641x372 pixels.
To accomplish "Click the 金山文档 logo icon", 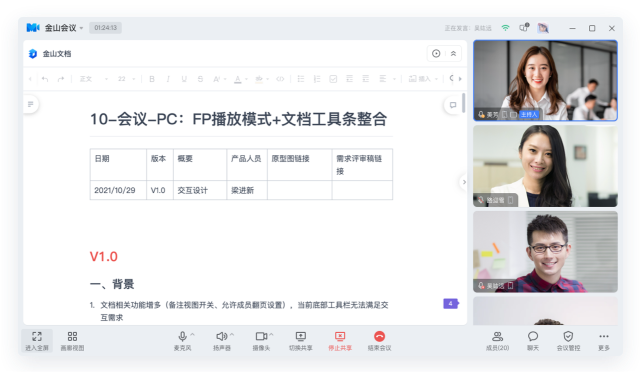I will point(33,54).
